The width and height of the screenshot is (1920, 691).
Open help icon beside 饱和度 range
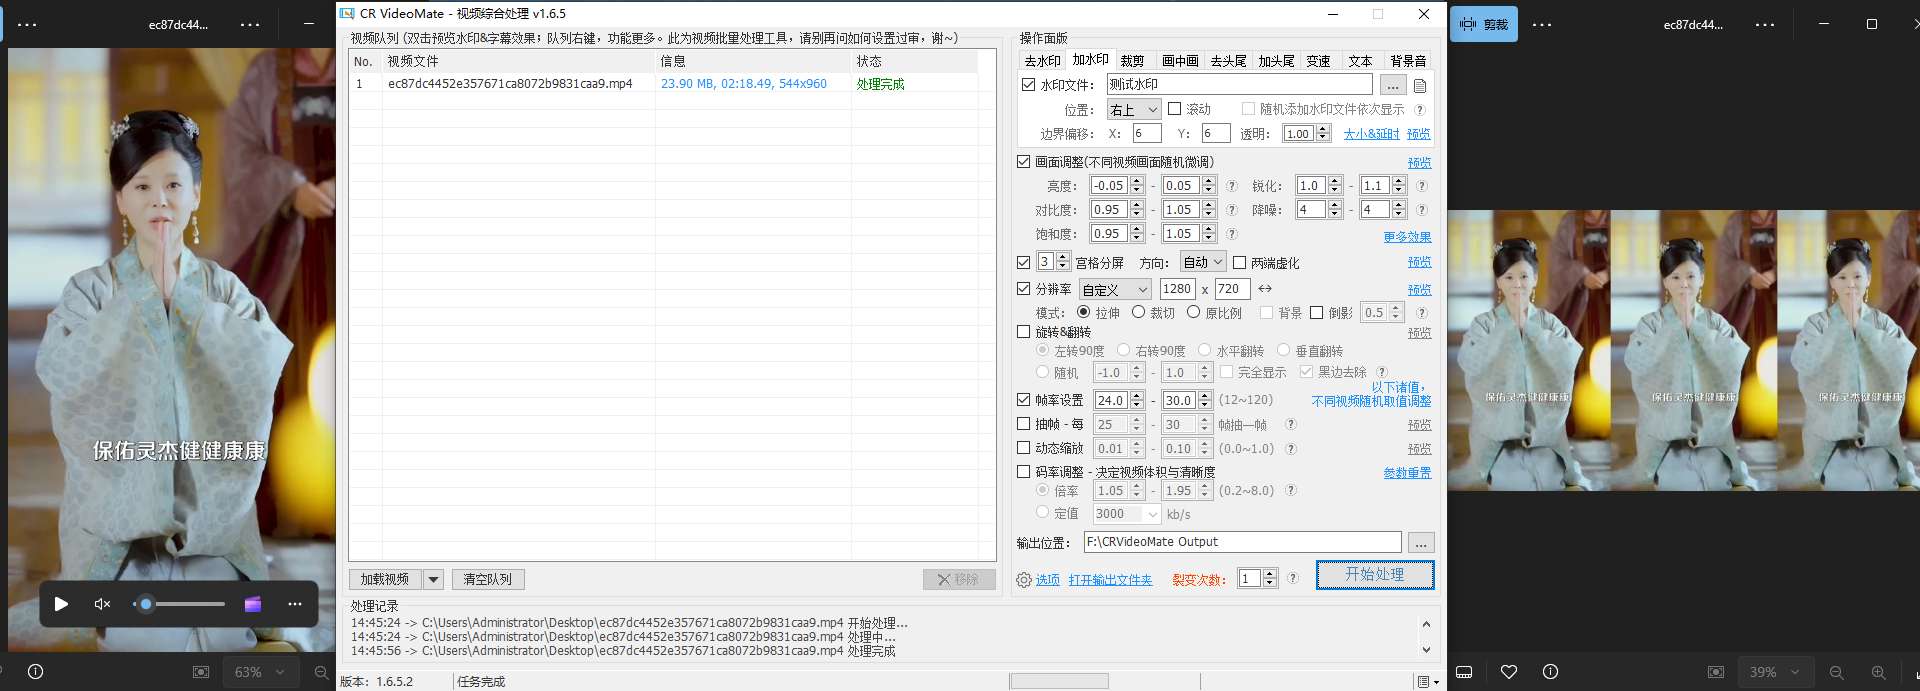pos(1232,234)
